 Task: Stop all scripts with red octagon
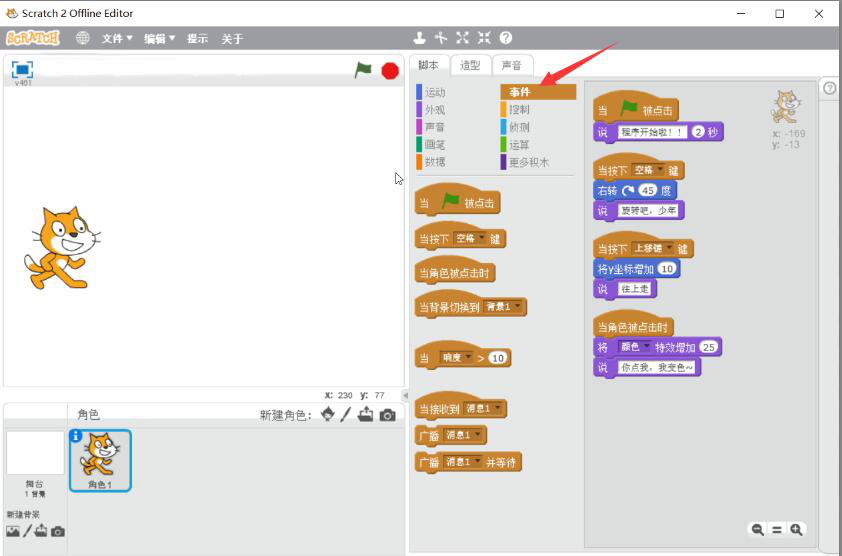point(390,71)
